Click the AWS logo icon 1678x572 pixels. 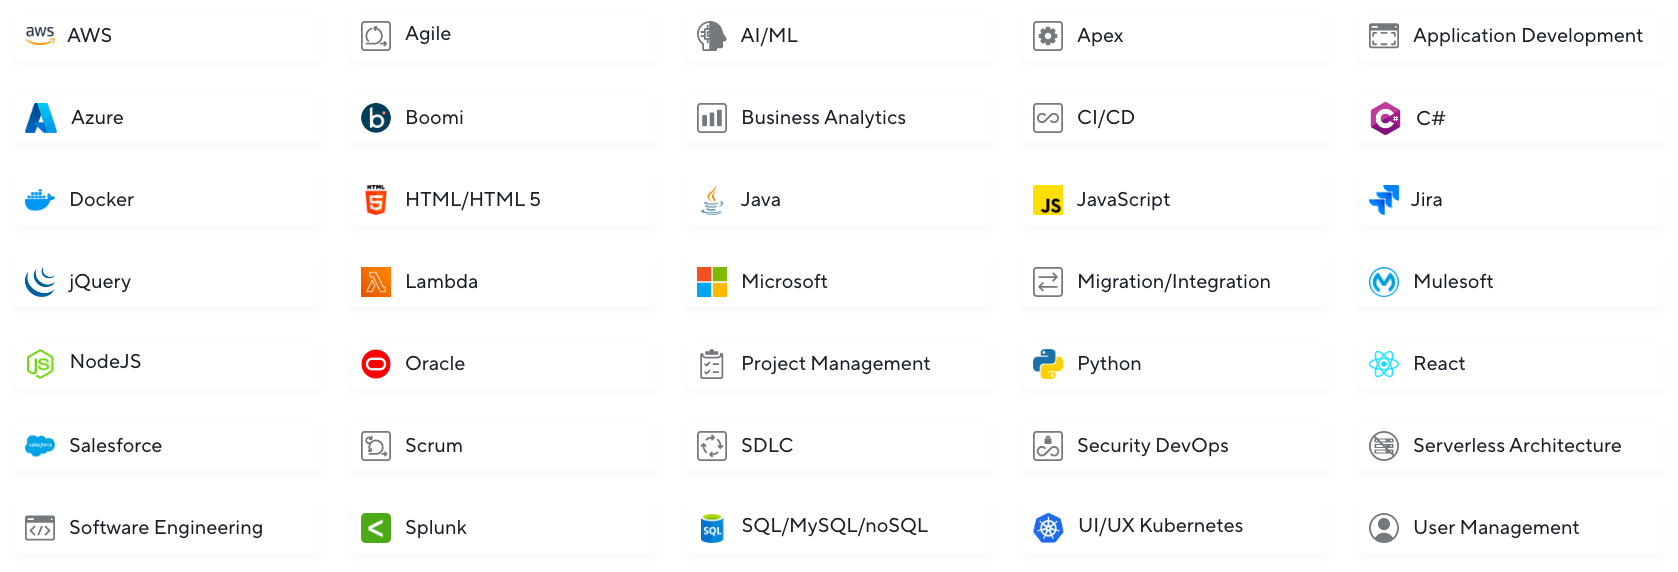click(x=40, y=35)
